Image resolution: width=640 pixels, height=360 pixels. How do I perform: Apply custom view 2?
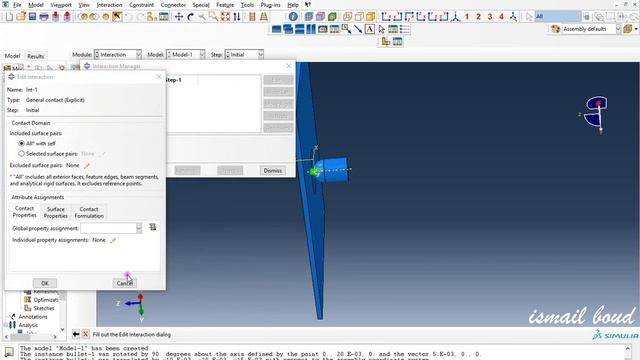(x=478, y=17)
